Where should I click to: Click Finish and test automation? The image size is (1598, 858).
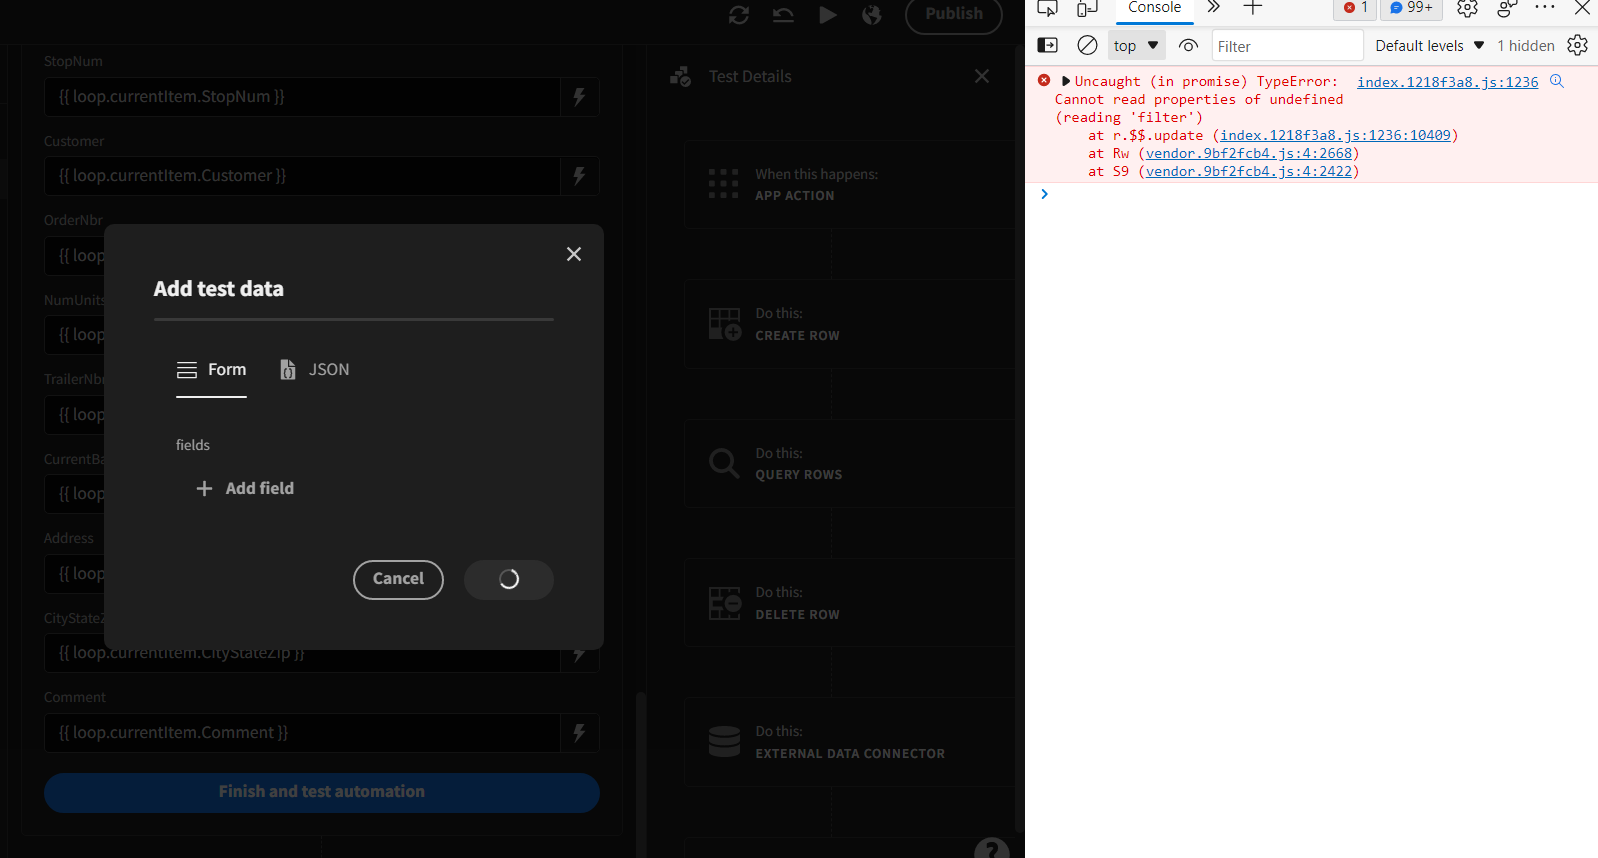322,792
